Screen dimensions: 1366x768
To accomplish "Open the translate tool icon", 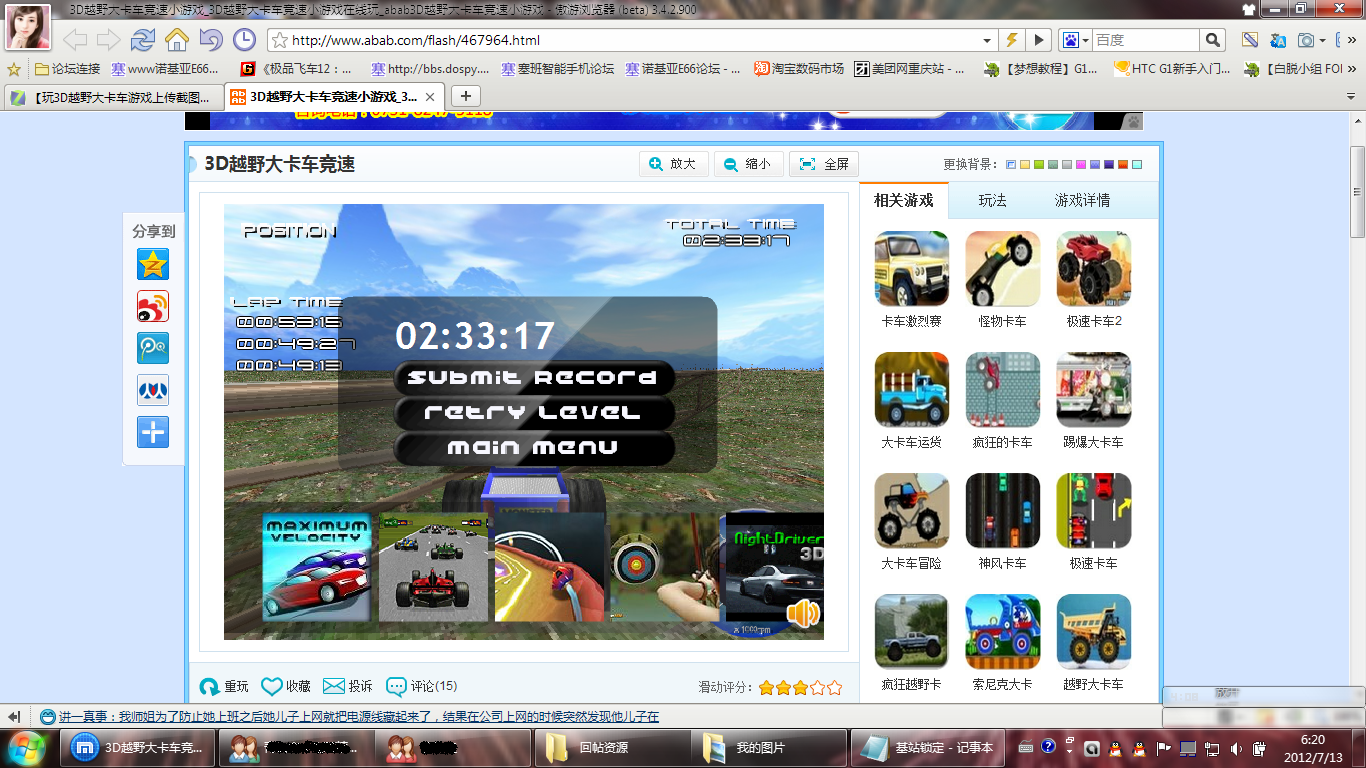I will tap(1277, 40).
